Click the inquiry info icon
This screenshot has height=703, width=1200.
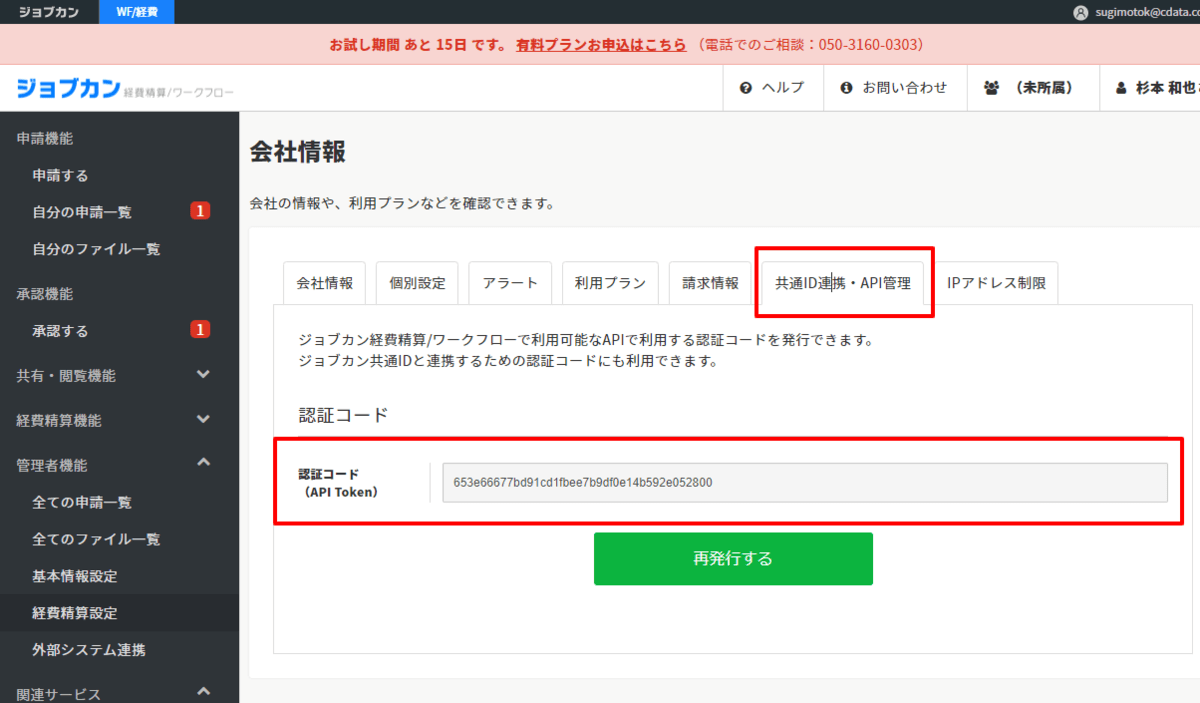pos(846,88)
